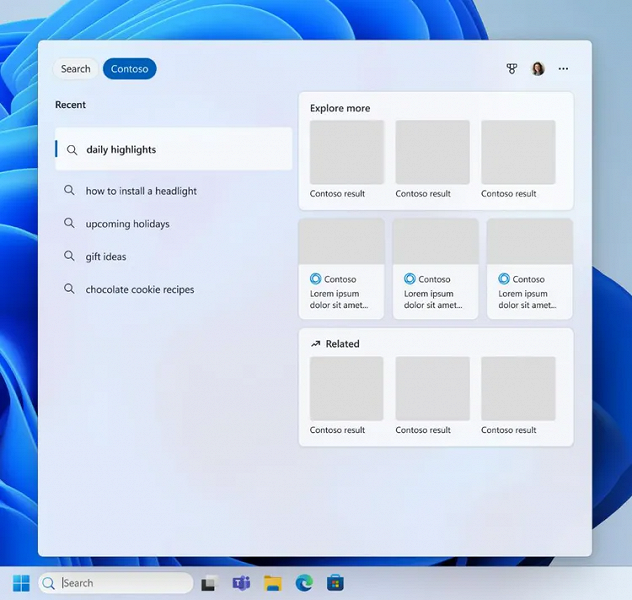The height and width of the screenshot is (600, 632).
Task: Open File Explorer from the taskbar
Action: pyautogui.click(x=272, y=583)
